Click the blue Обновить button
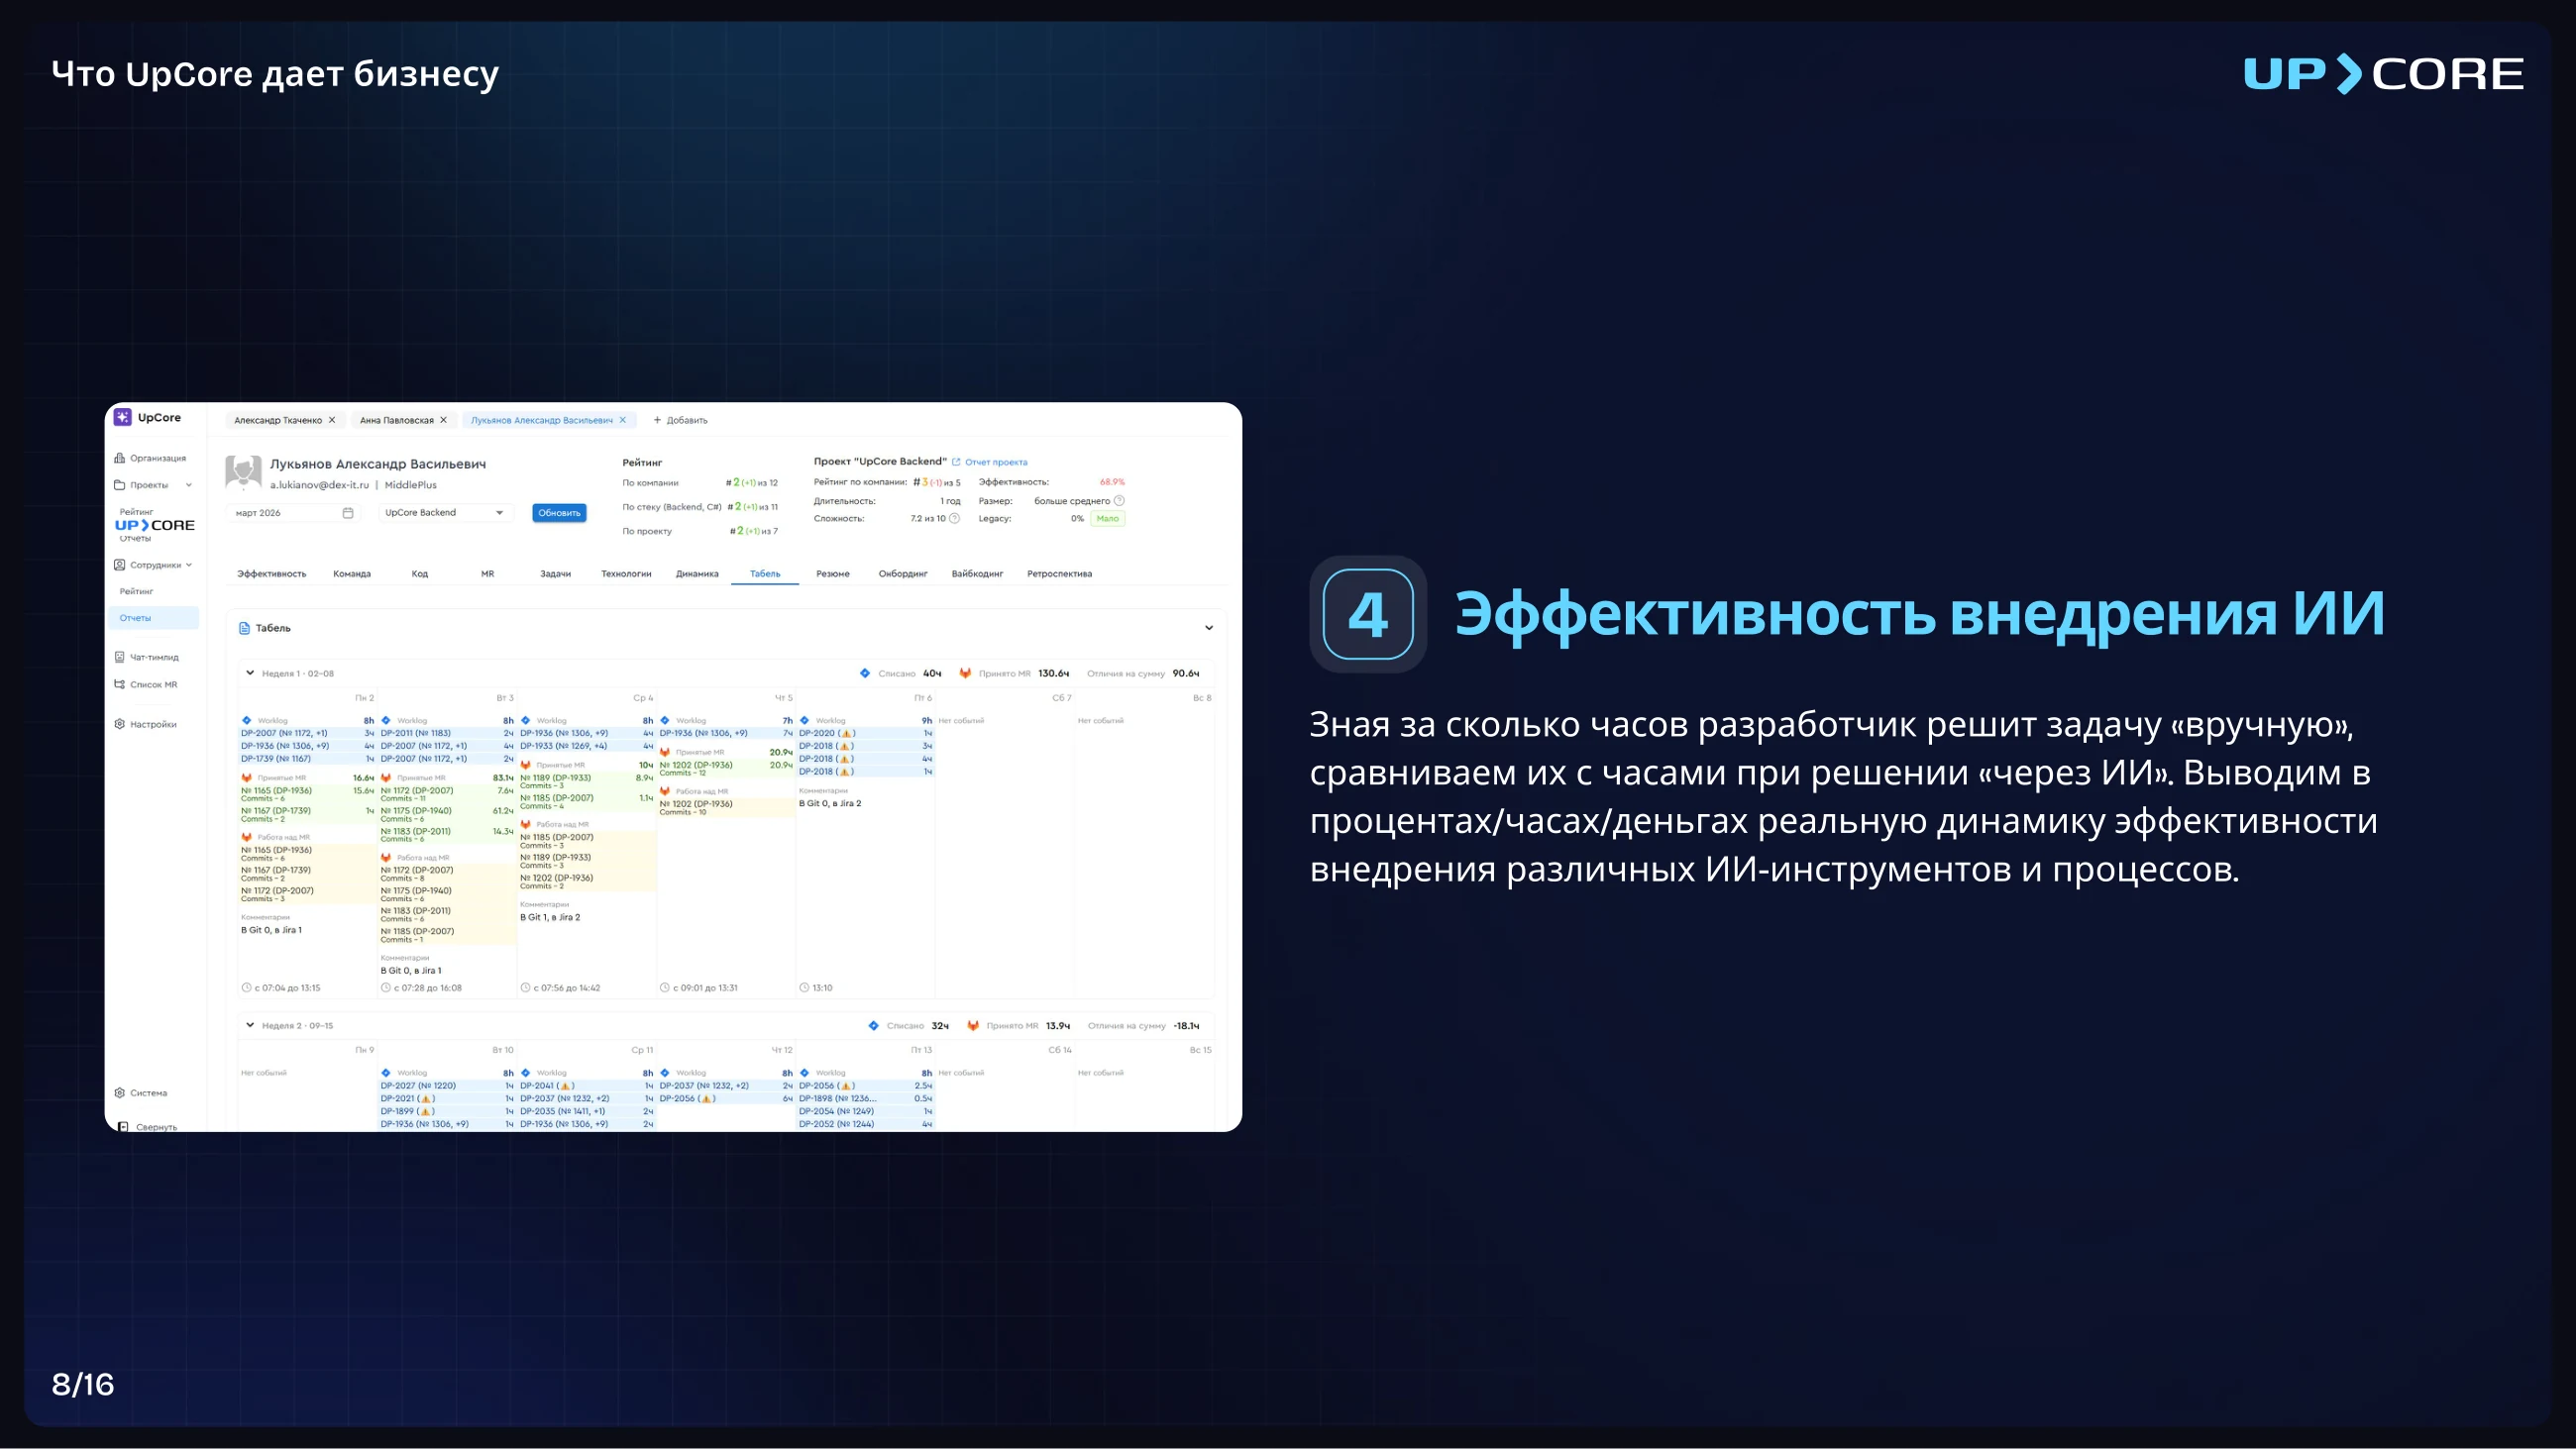This screenshot has width=2576, height=1449. coord(559,513)
